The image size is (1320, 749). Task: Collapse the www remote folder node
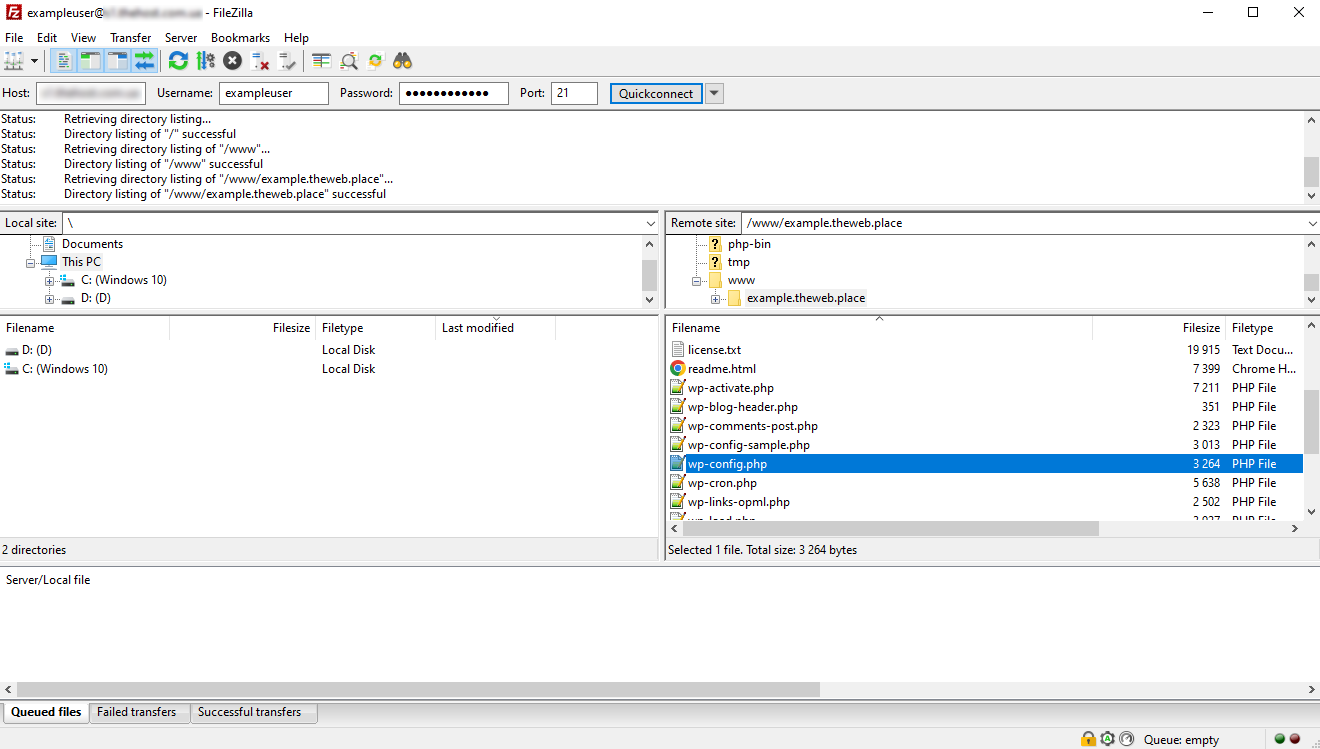point(697,281)
